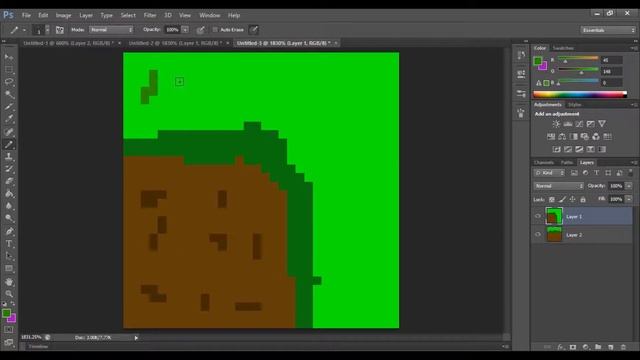640x360 pixels.
Task: Add a Color Balance adjustment
Action: (x=562, y=136)
